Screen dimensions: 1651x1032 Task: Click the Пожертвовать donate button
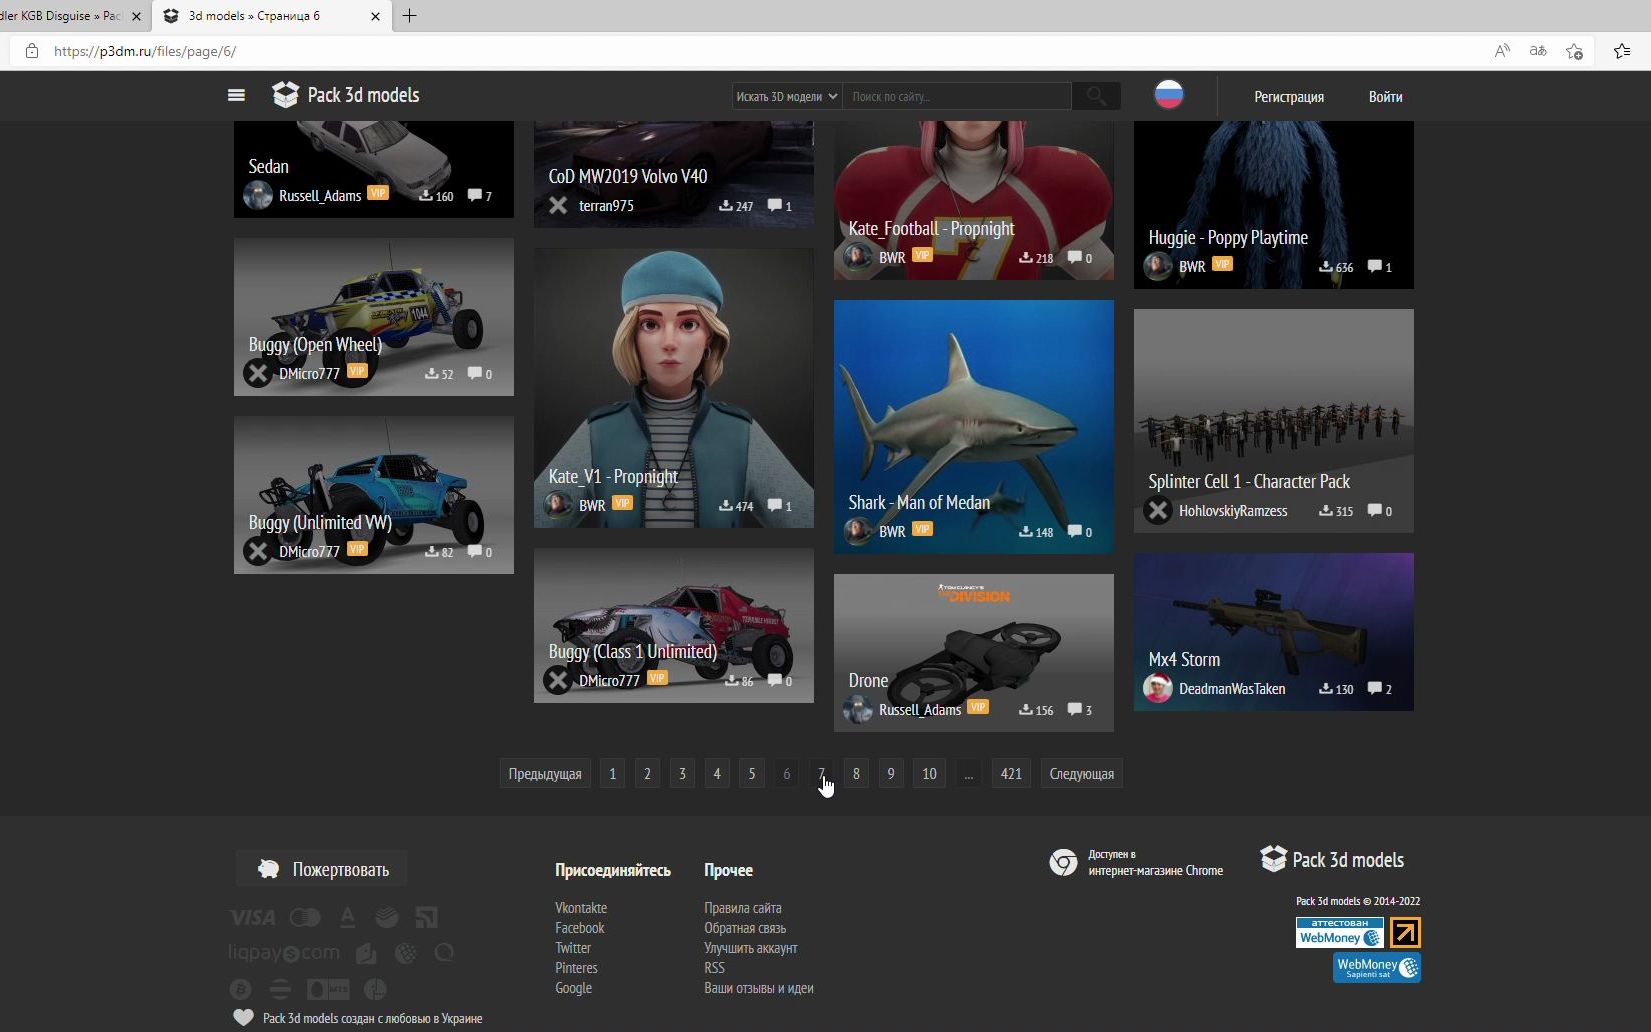click(322, 869)
